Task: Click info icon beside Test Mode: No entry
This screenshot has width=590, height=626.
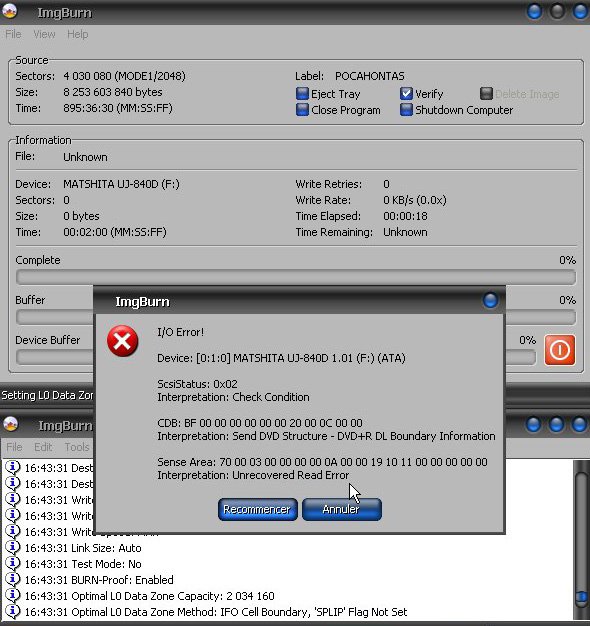Action: (x=13, y=563)
